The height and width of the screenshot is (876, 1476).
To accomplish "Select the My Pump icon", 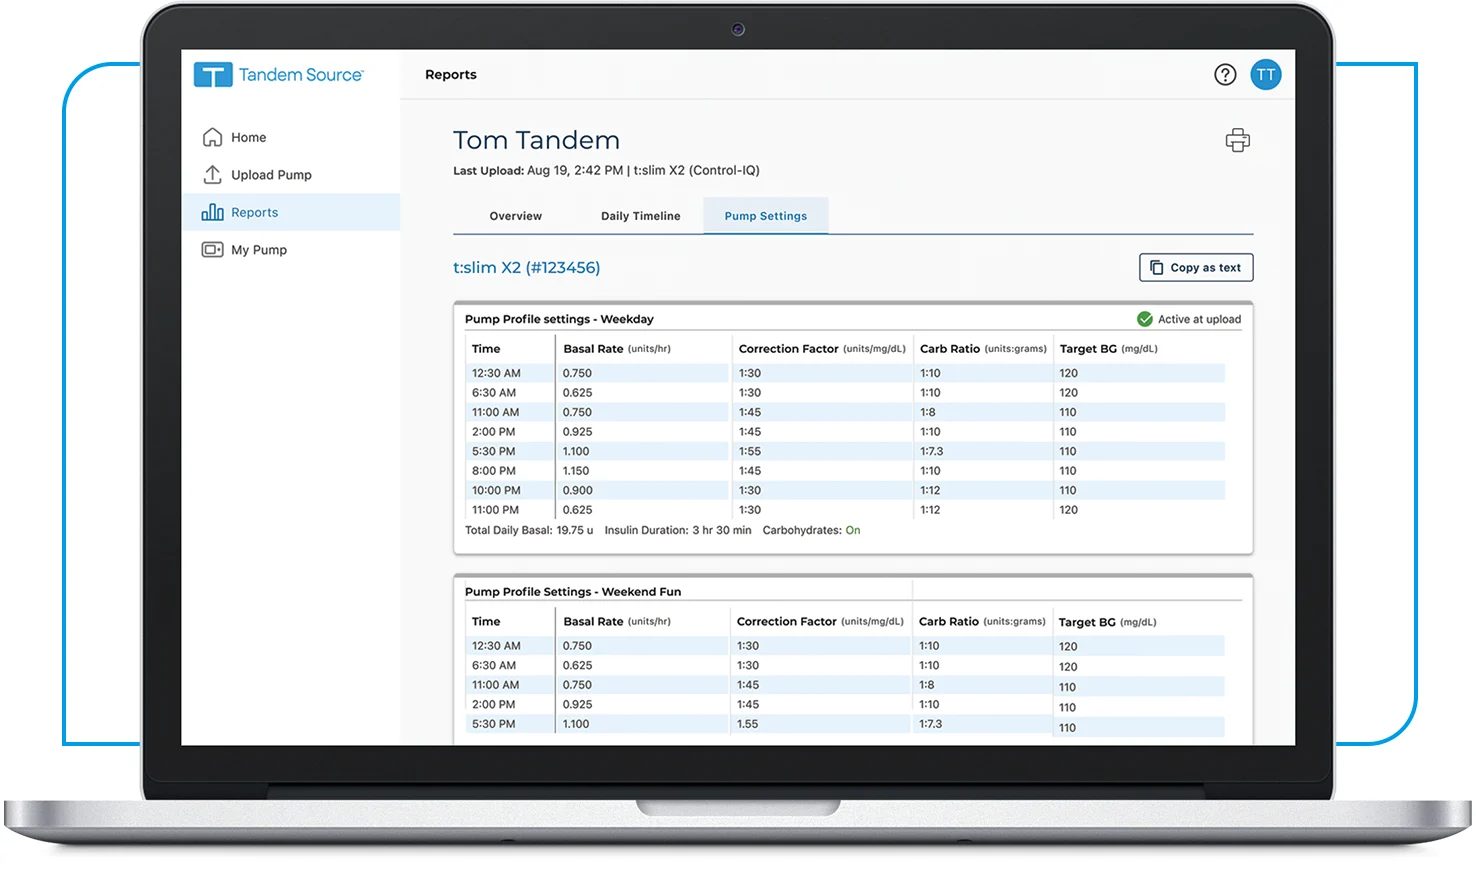I will [x=212, y=249].
